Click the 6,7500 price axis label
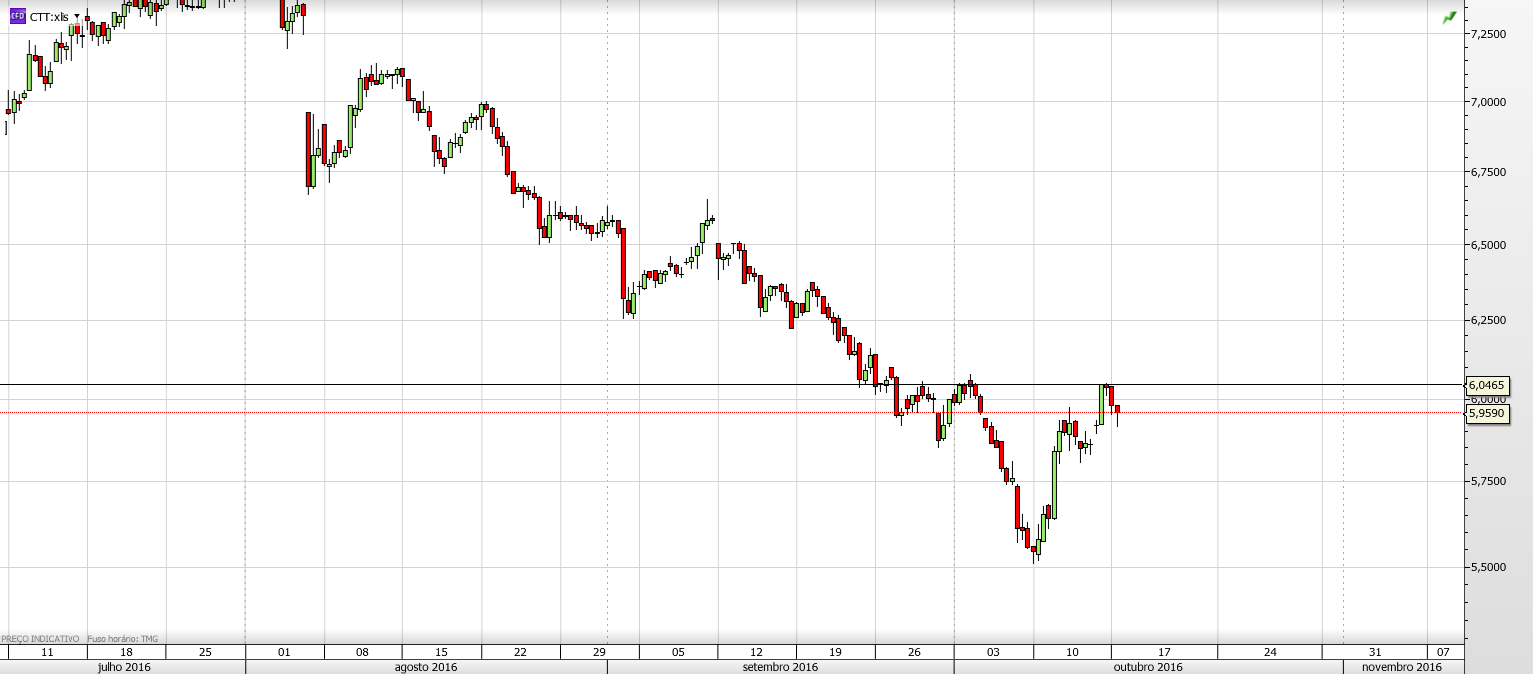 (x=1488, y=172)
